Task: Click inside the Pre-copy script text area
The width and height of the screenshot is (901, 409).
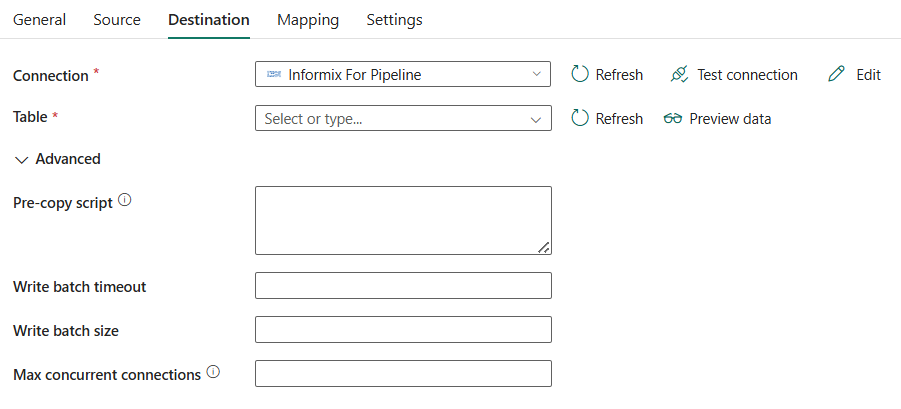Action: tap(403, 220)
